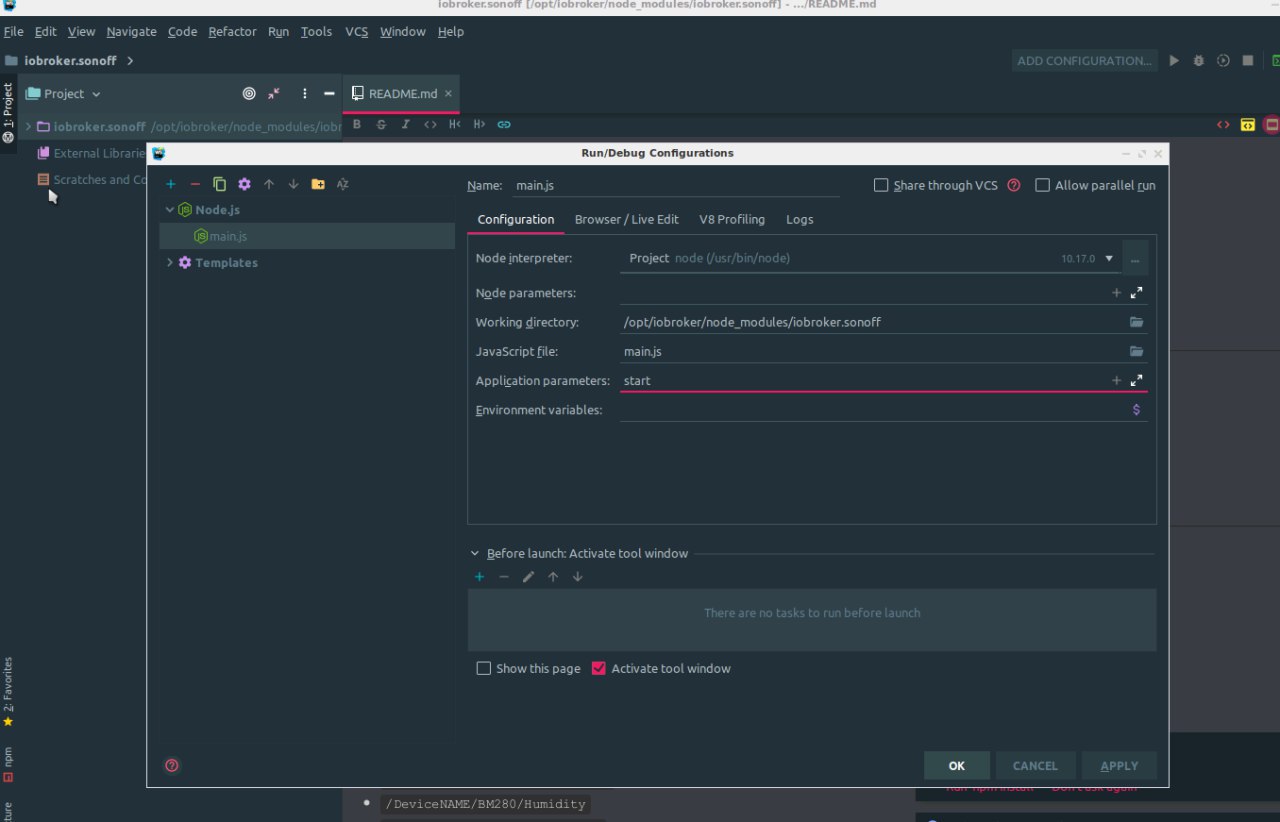Move before-launch task up
Image resolution: width=1280 pixels, height=822 pixels.
(x=553, y=576)
